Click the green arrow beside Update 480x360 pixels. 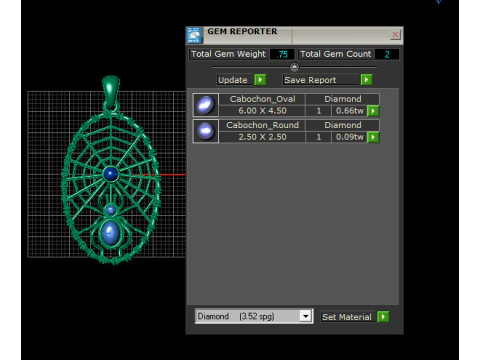(x=260, y=80)
